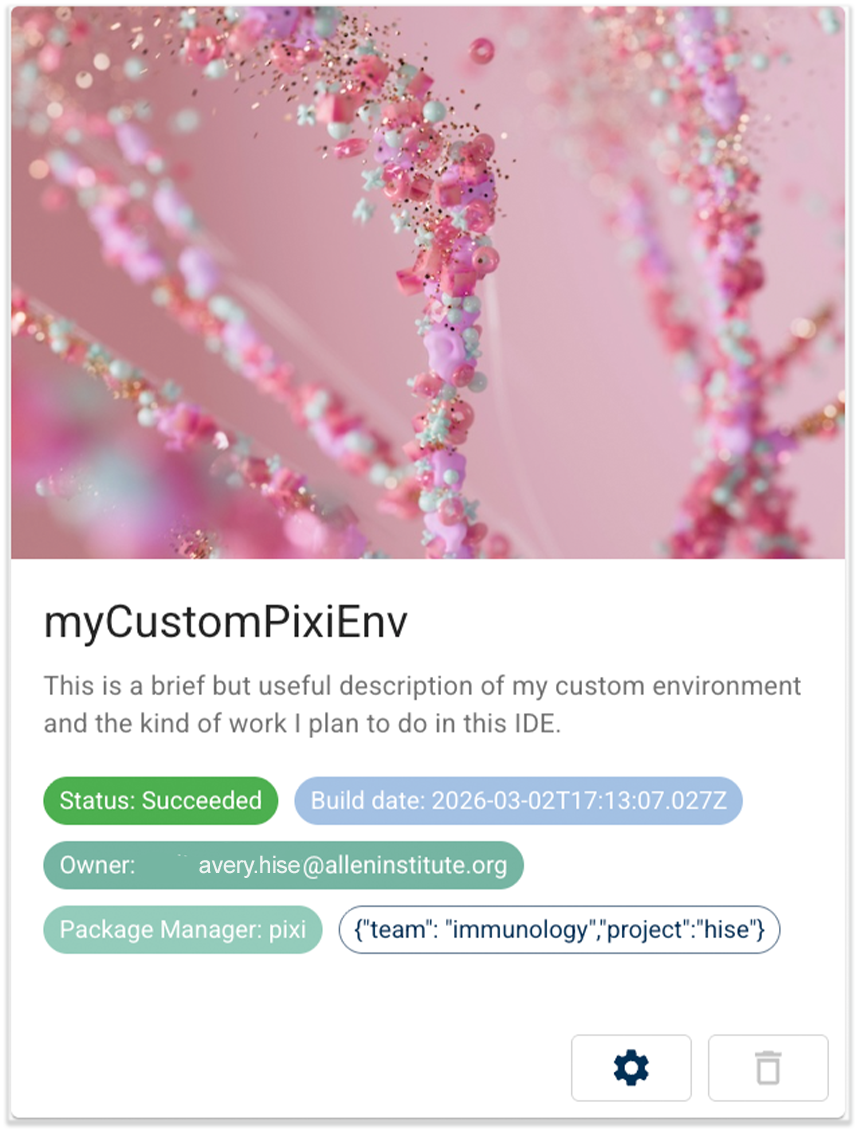
Task: Click the "Owner:" label text
Action: pyautogui.click(x=97, y=865)
